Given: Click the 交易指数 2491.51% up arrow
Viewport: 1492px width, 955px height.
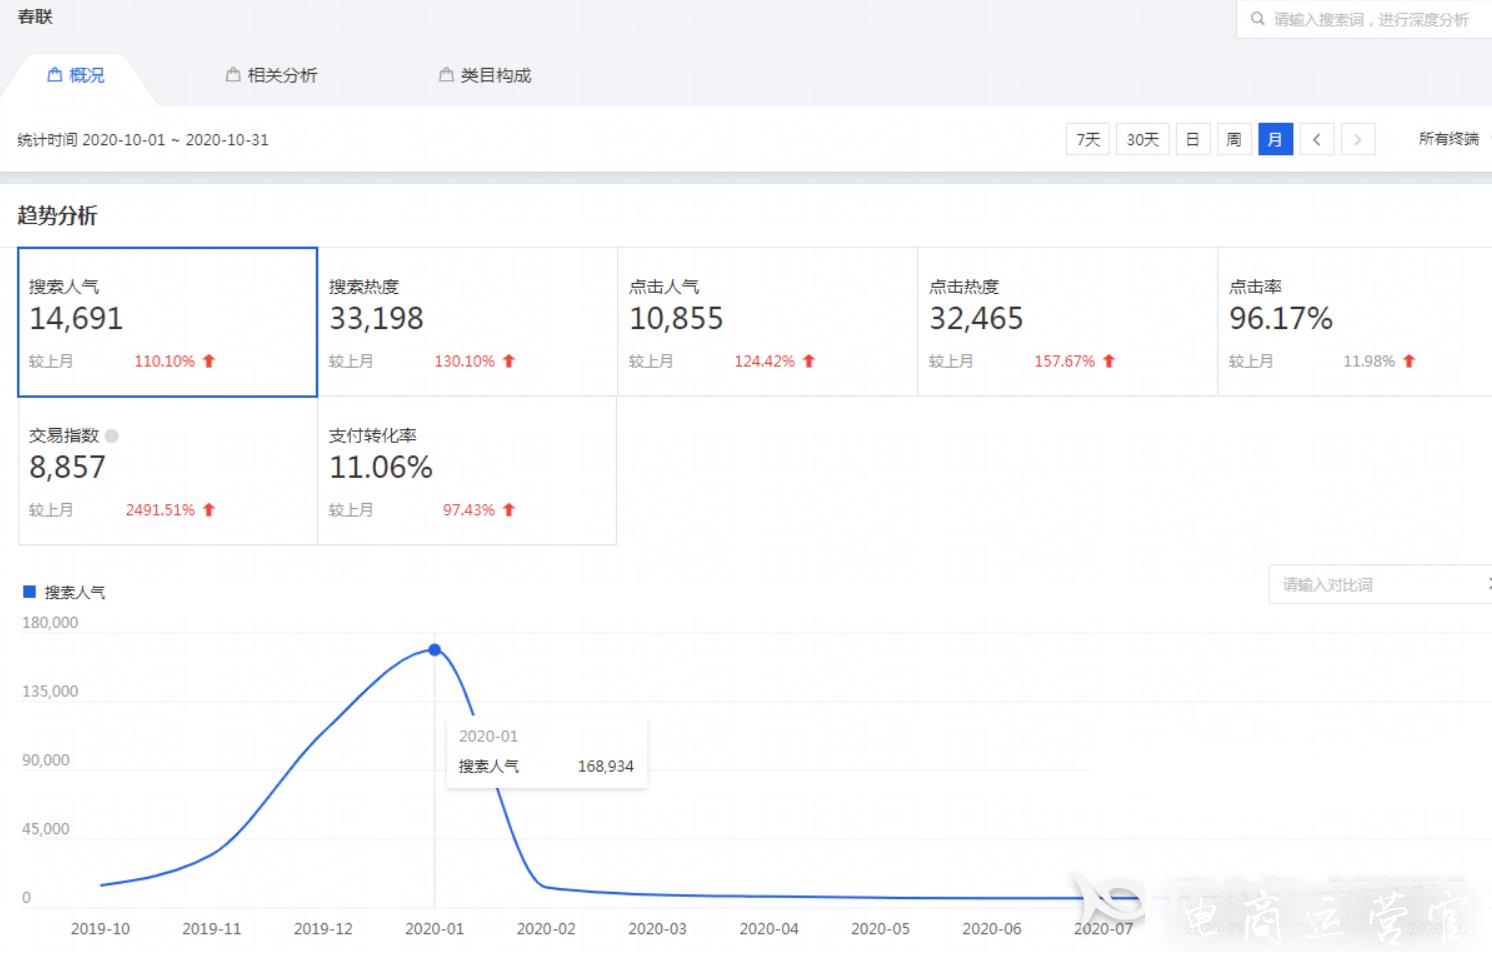Looking at the screenshot, I should coord(209,510).
